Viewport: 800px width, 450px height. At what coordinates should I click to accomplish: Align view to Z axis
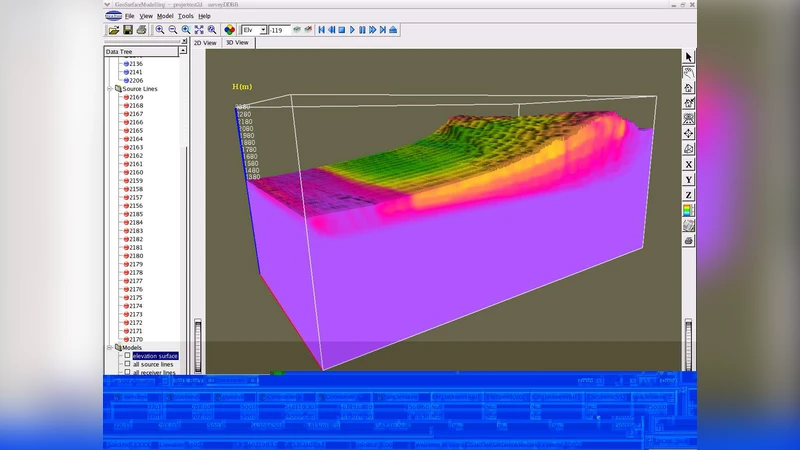[689, 194]
